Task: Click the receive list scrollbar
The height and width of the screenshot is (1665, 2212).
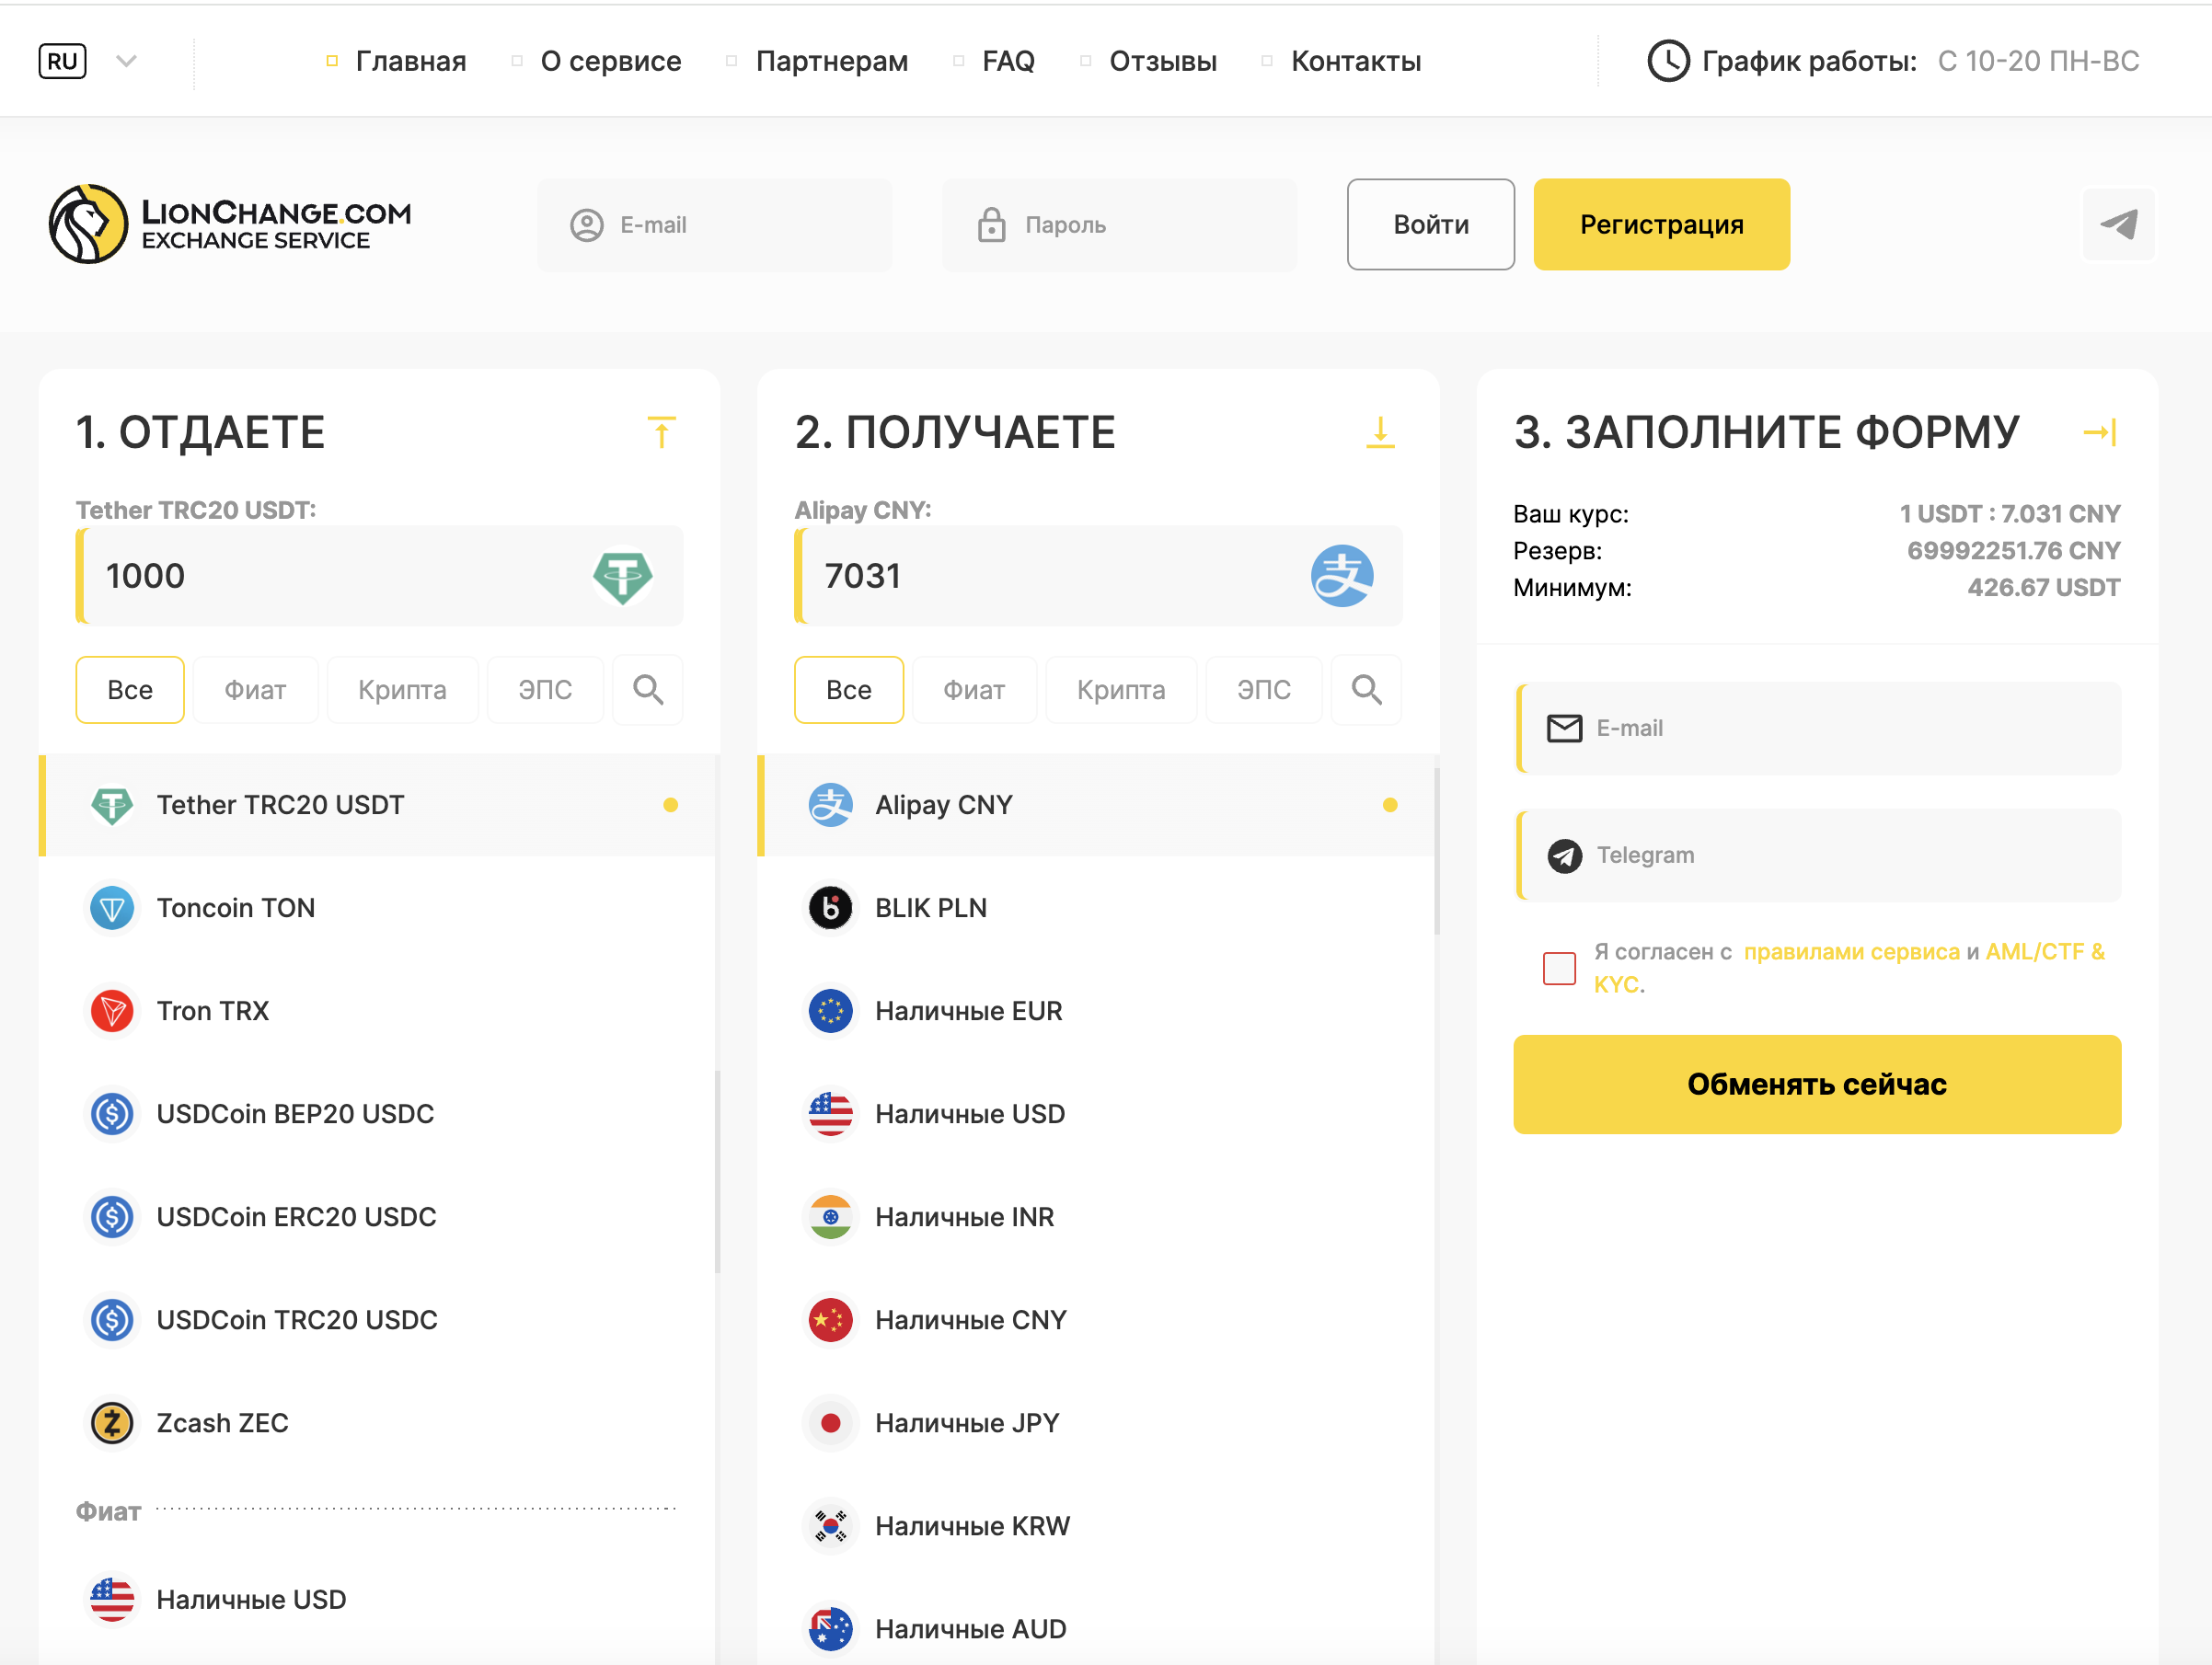Action: (x=1436, y=850)
